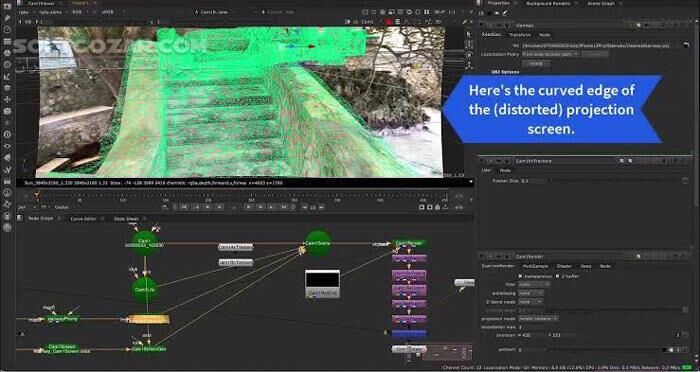Open the Transform tab in Stairway properties
This screenshot has height=372, width=700.
pos(520,34)
